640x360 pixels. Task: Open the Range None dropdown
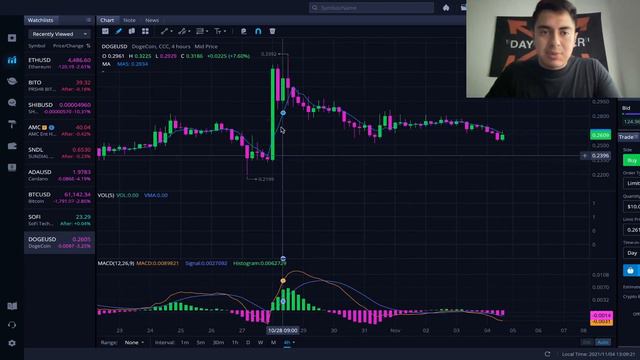(x=134, y=342)
